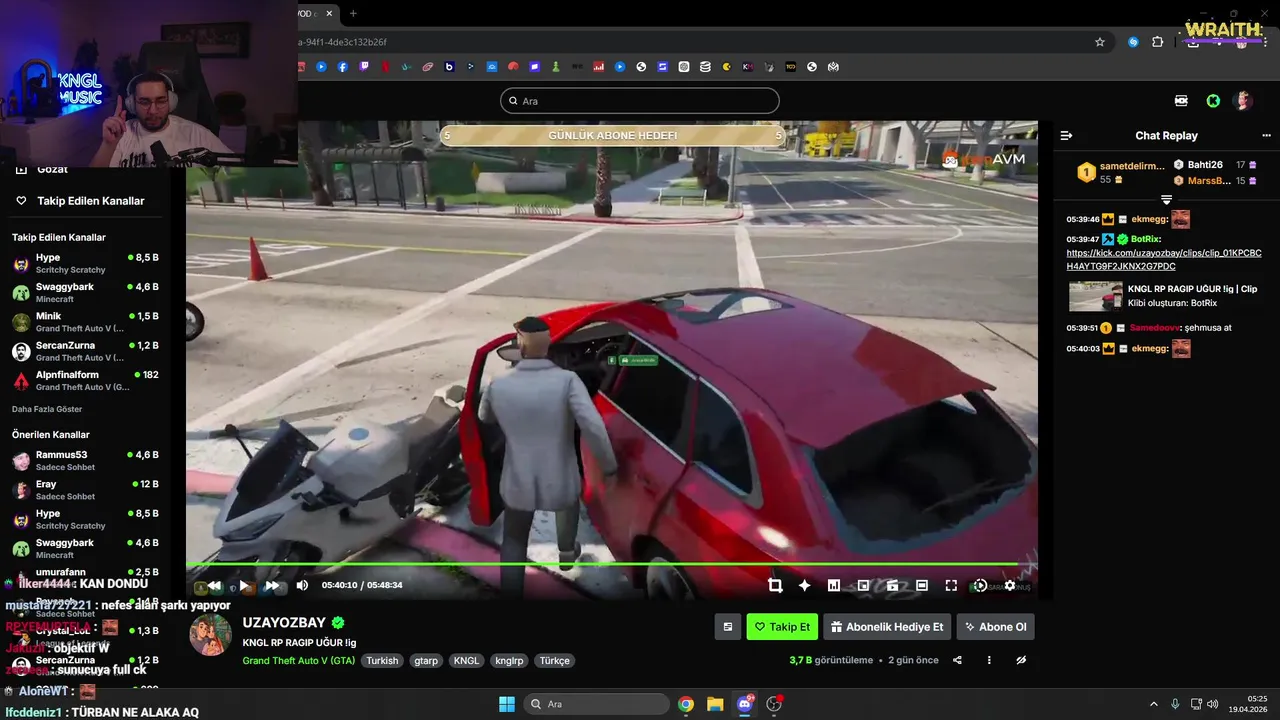1280x720 pixels.
Task: Open File Explorer from the taskbar
Action: [x=715, y=704]
